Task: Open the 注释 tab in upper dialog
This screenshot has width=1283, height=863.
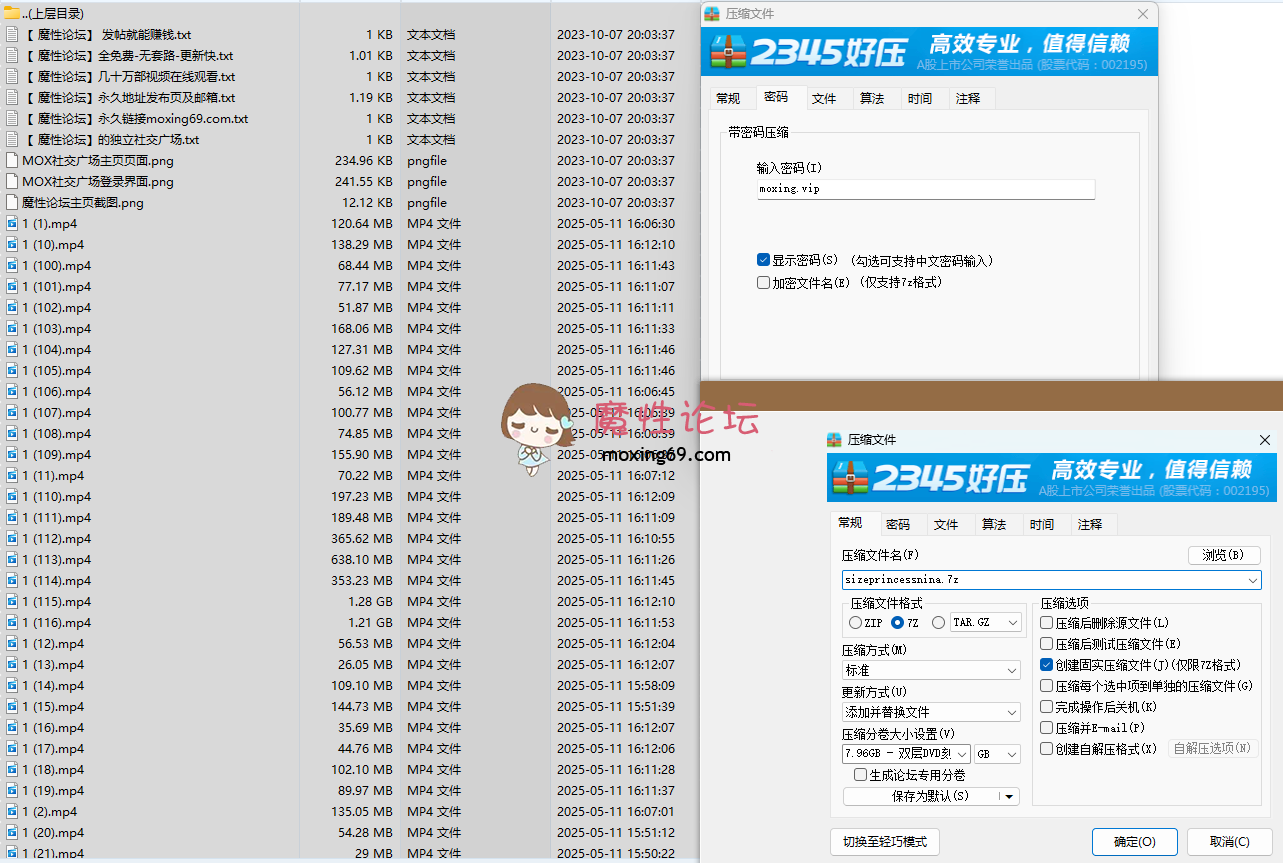Action: pos(968,99)
